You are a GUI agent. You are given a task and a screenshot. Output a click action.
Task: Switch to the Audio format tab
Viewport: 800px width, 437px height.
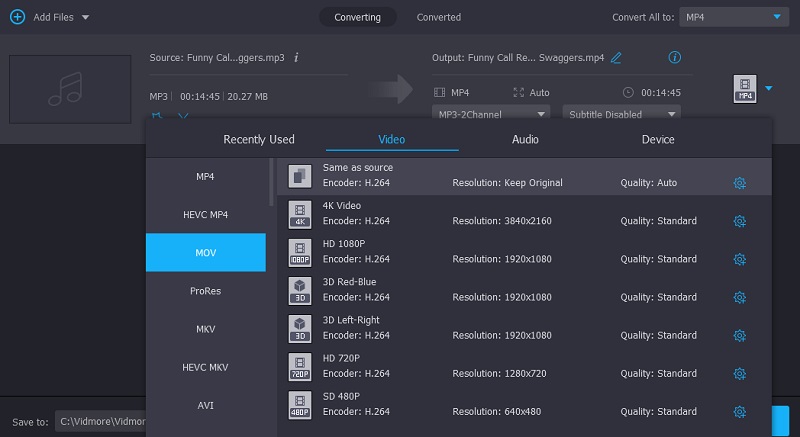coord(525,139)
